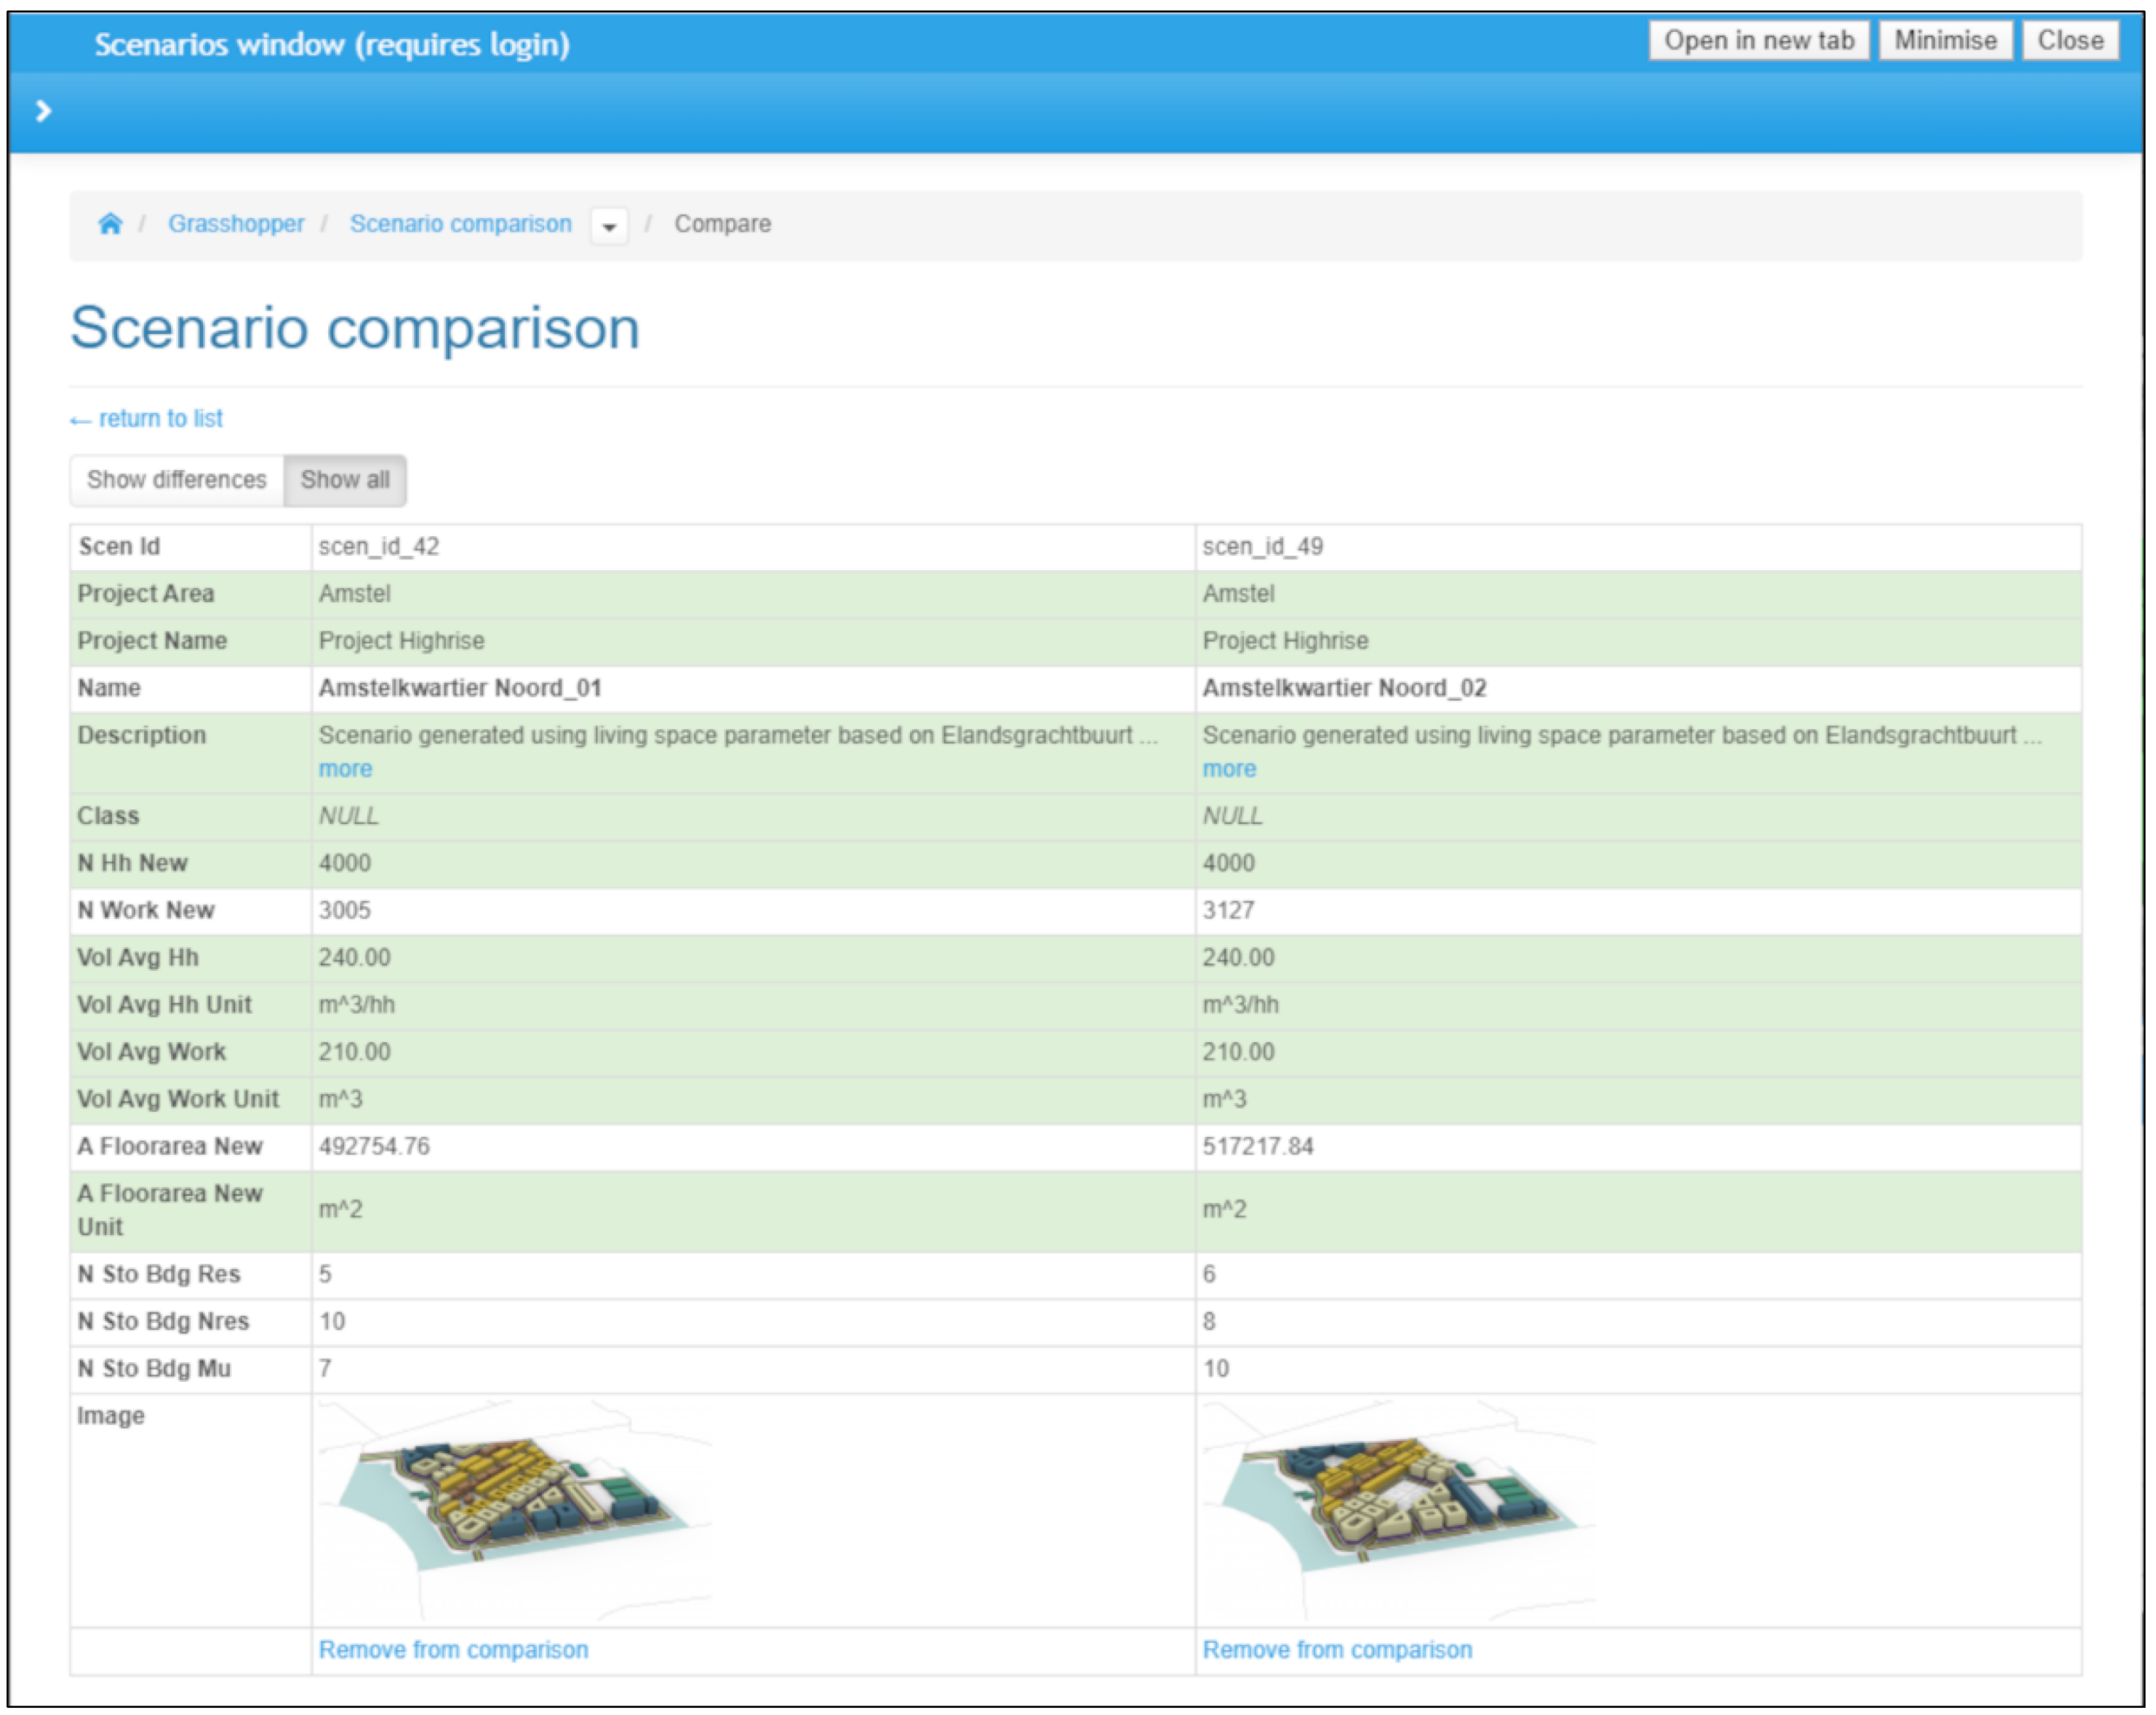
Task: Select the Amstelkwartier Noord_01 name cell
Action: [460, 688]
